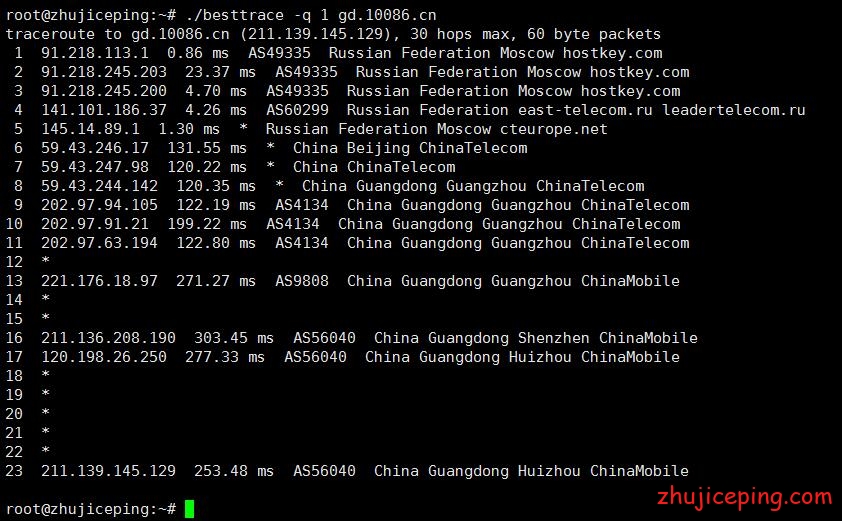Click the green terminal cursor block

pyautogui.click(x=189, y=509)
